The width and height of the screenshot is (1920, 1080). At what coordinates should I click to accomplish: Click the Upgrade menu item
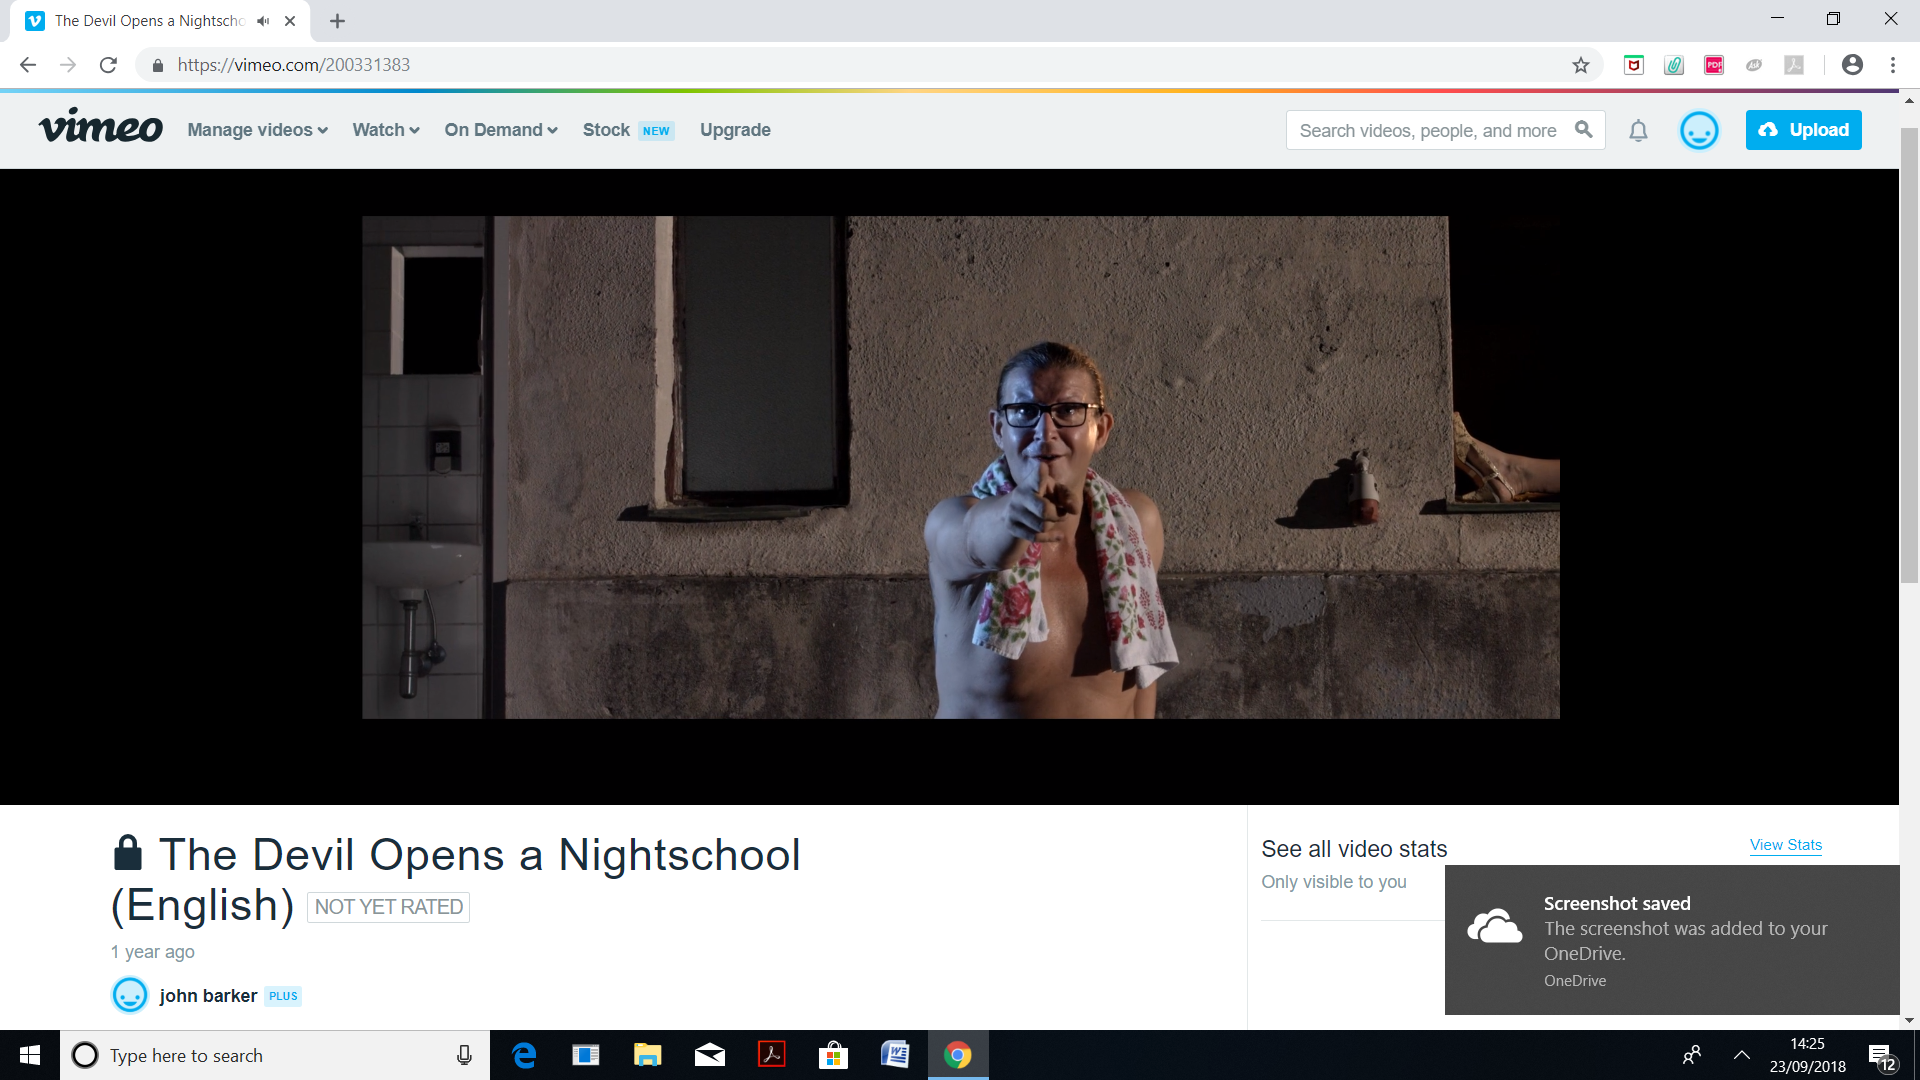point(735,130)
